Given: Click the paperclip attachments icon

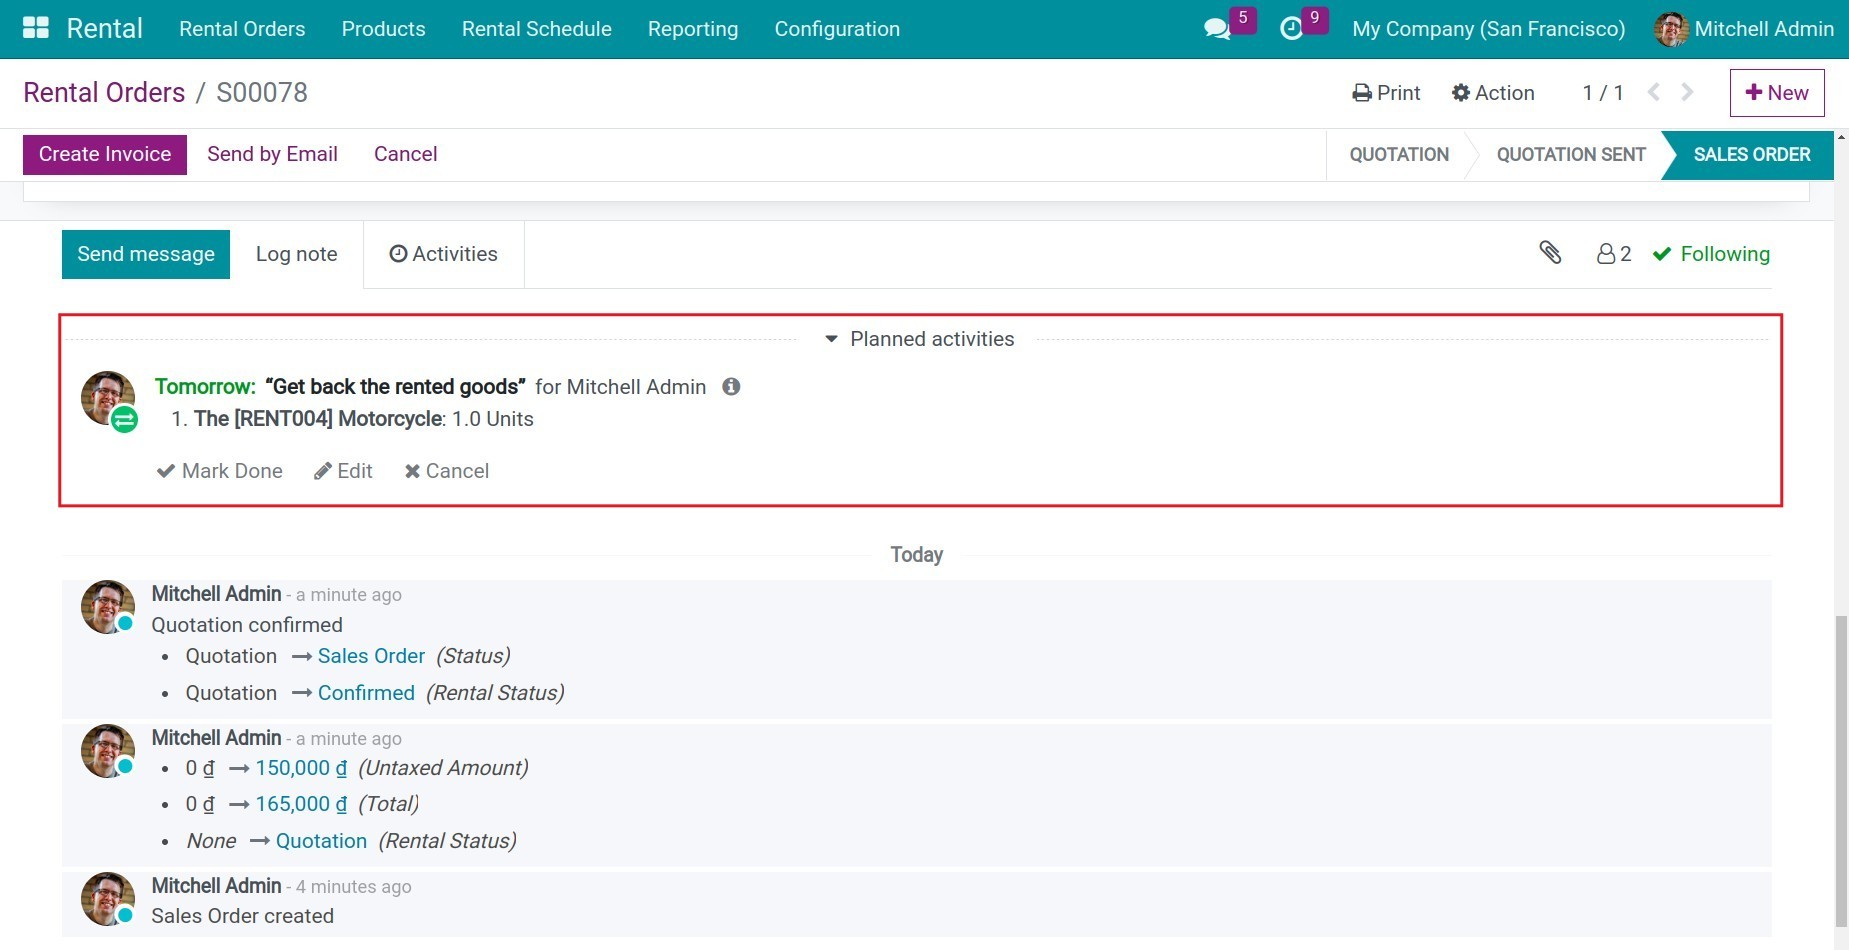Looking at the screenshot, I should click(x=1550, y=253).
